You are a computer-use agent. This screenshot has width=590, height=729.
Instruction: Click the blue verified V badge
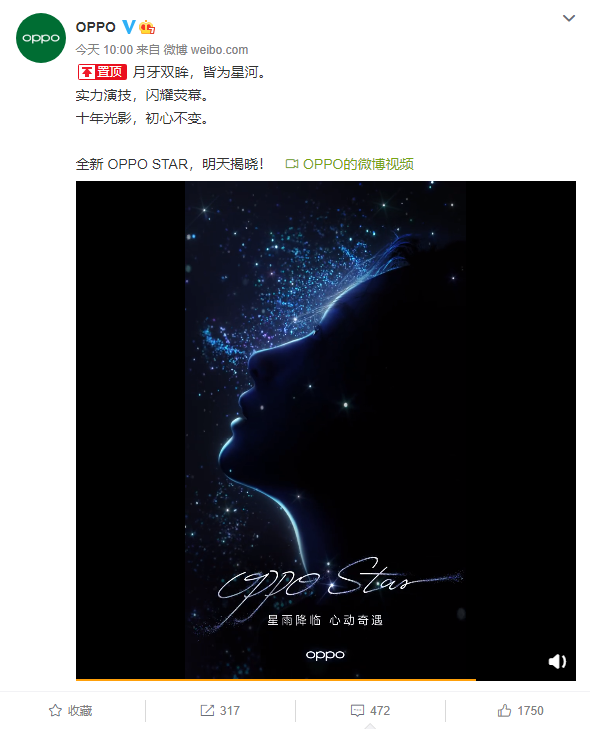(128, 27)
